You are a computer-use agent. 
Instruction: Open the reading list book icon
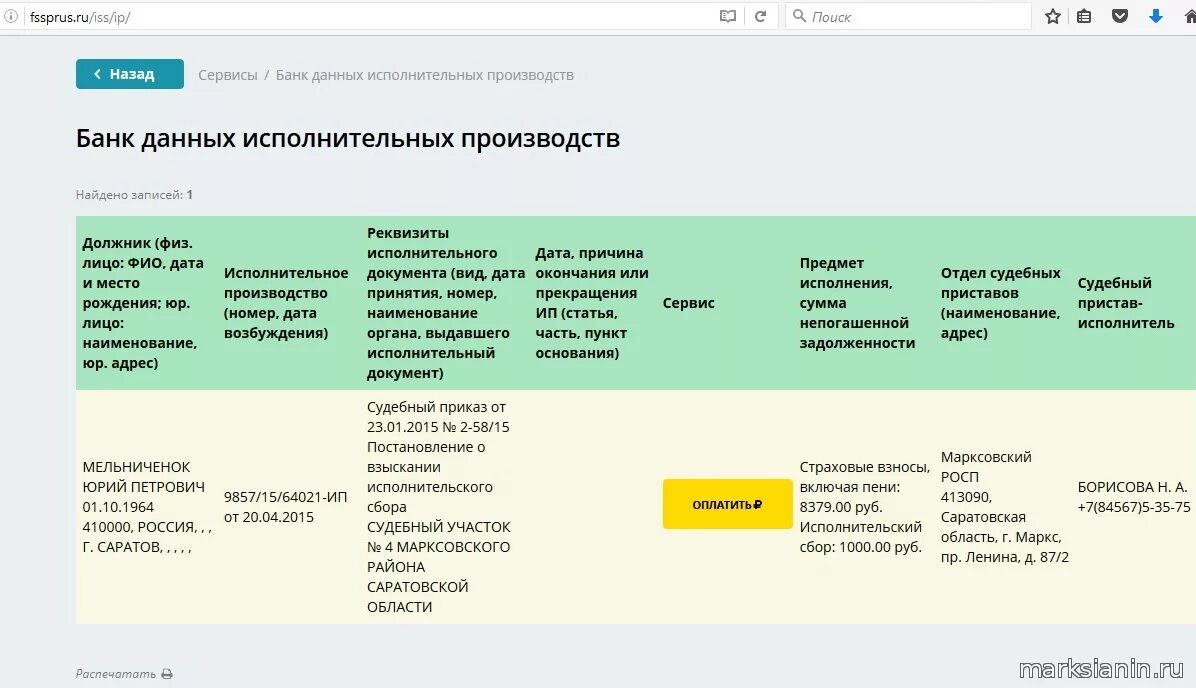(x=727, y=16)
